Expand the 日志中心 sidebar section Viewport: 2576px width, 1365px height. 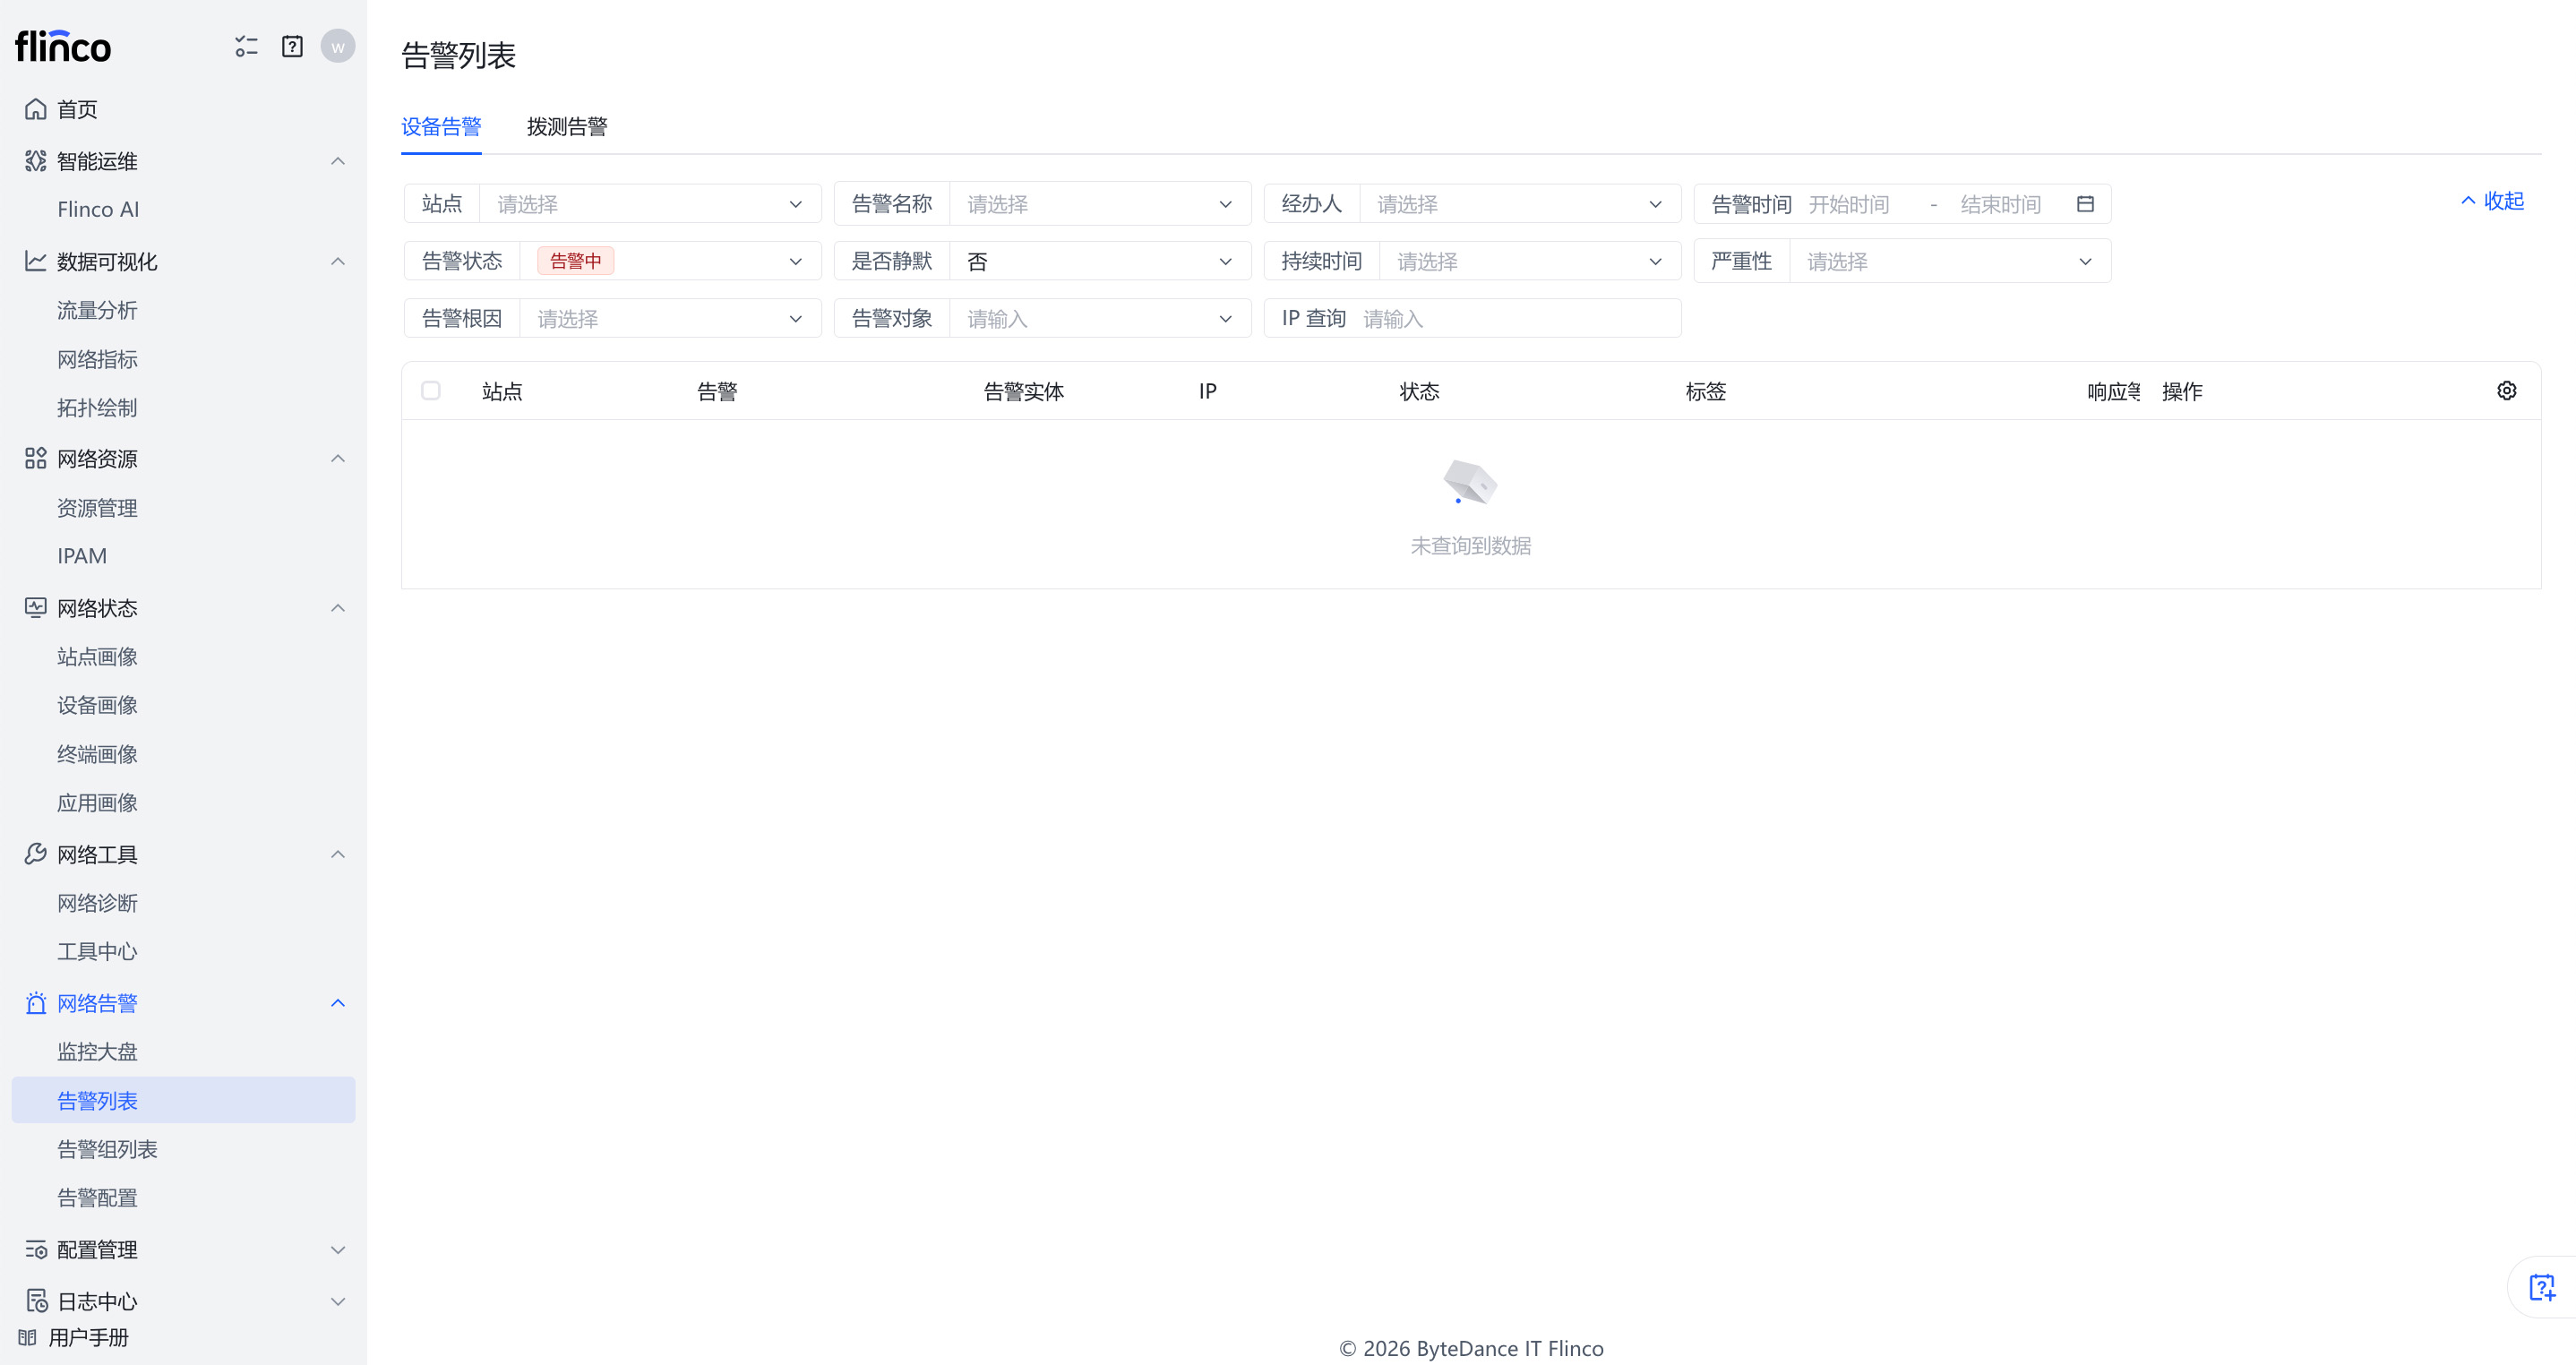click(338, 1301)
